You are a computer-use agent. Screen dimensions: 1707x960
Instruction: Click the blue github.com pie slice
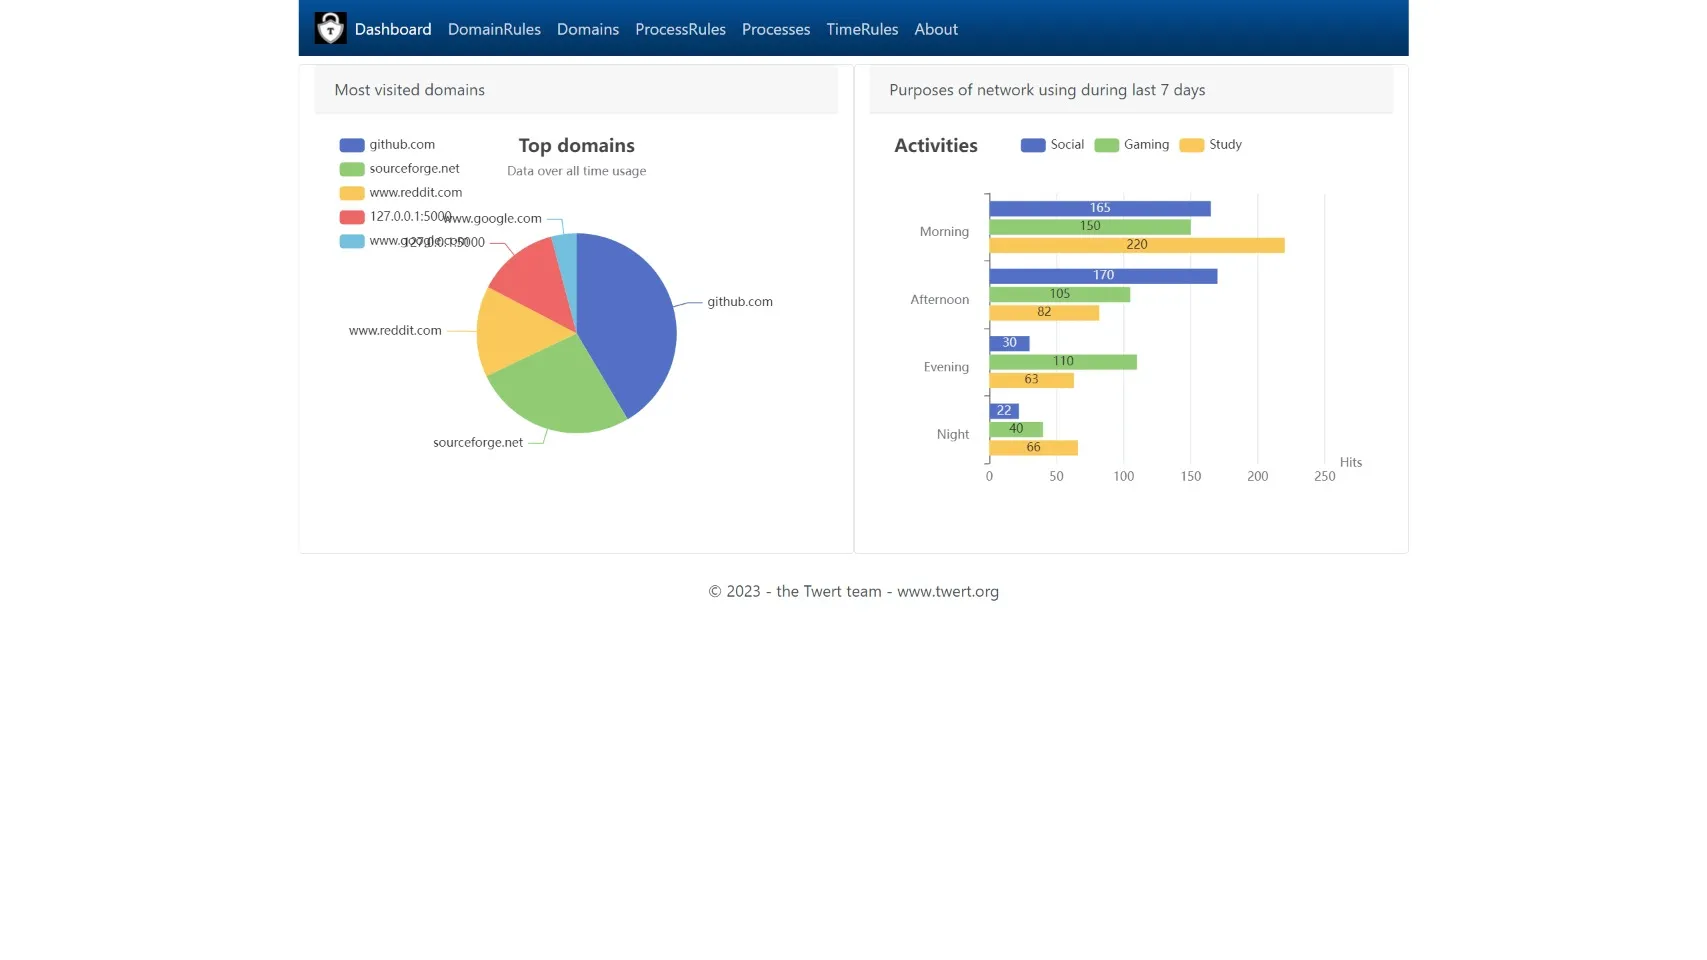630,320
